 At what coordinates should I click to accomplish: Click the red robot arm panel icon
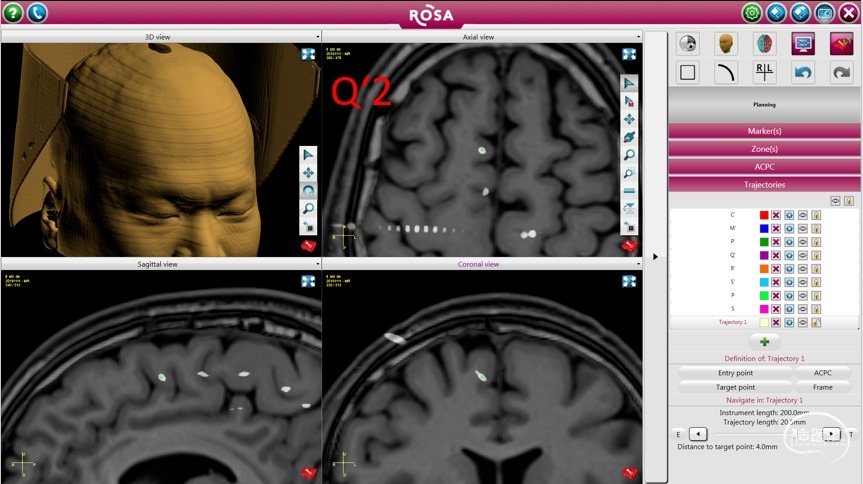pyautogui.click(x=842, y=43)
